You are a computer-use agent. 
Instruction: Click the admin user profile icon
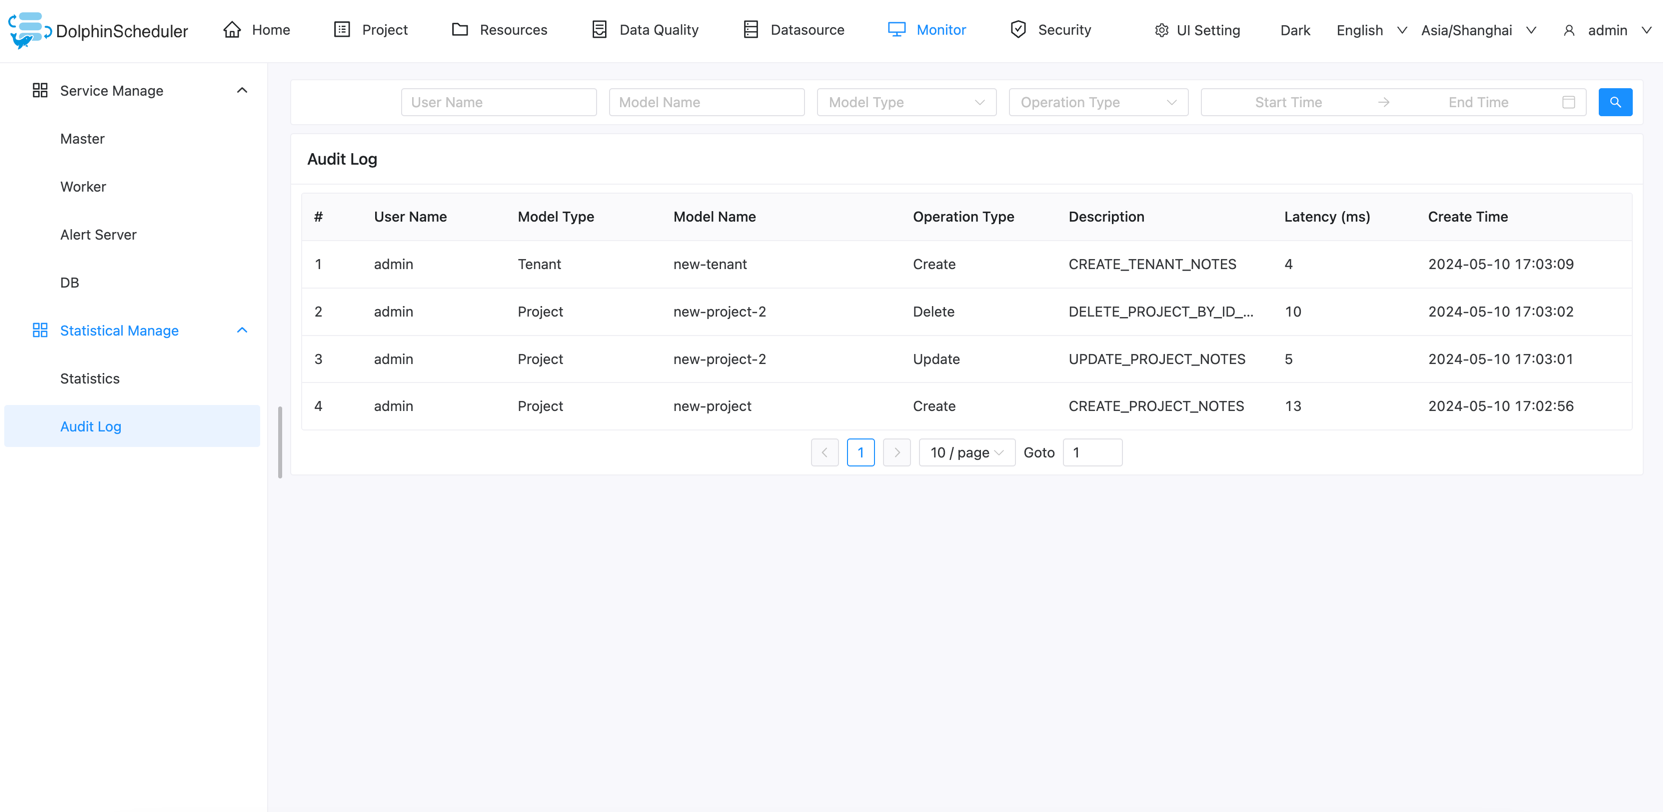(1569, 30)
